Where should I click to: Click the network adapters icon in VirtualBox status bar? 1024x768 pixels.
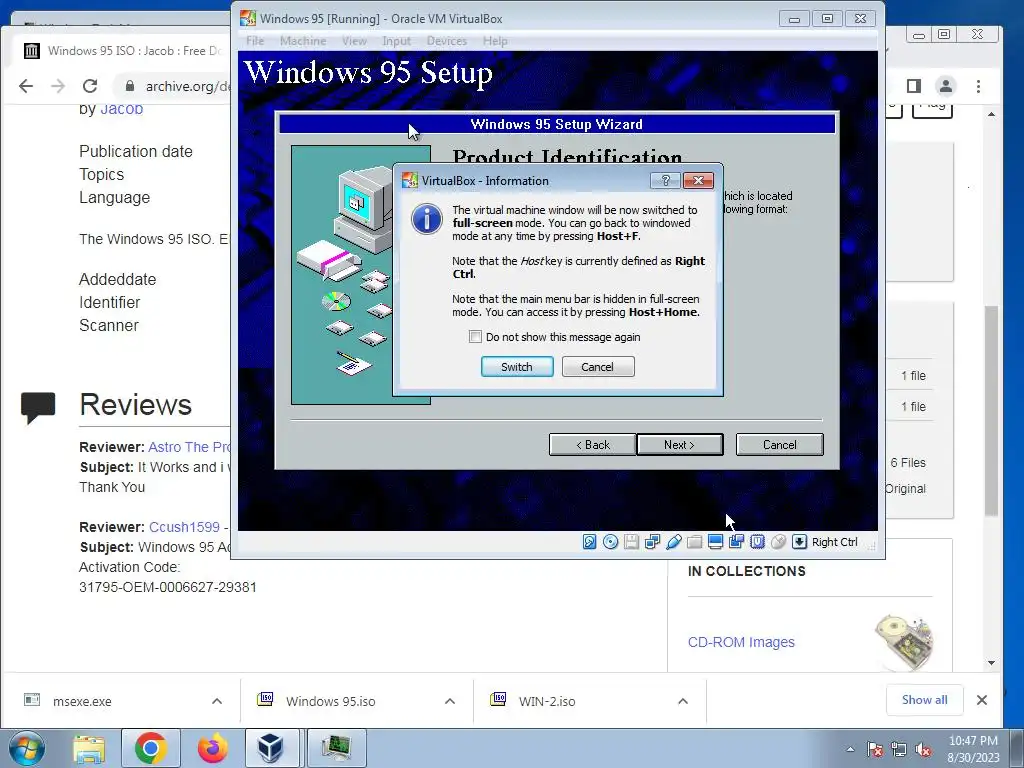point(652,542)
